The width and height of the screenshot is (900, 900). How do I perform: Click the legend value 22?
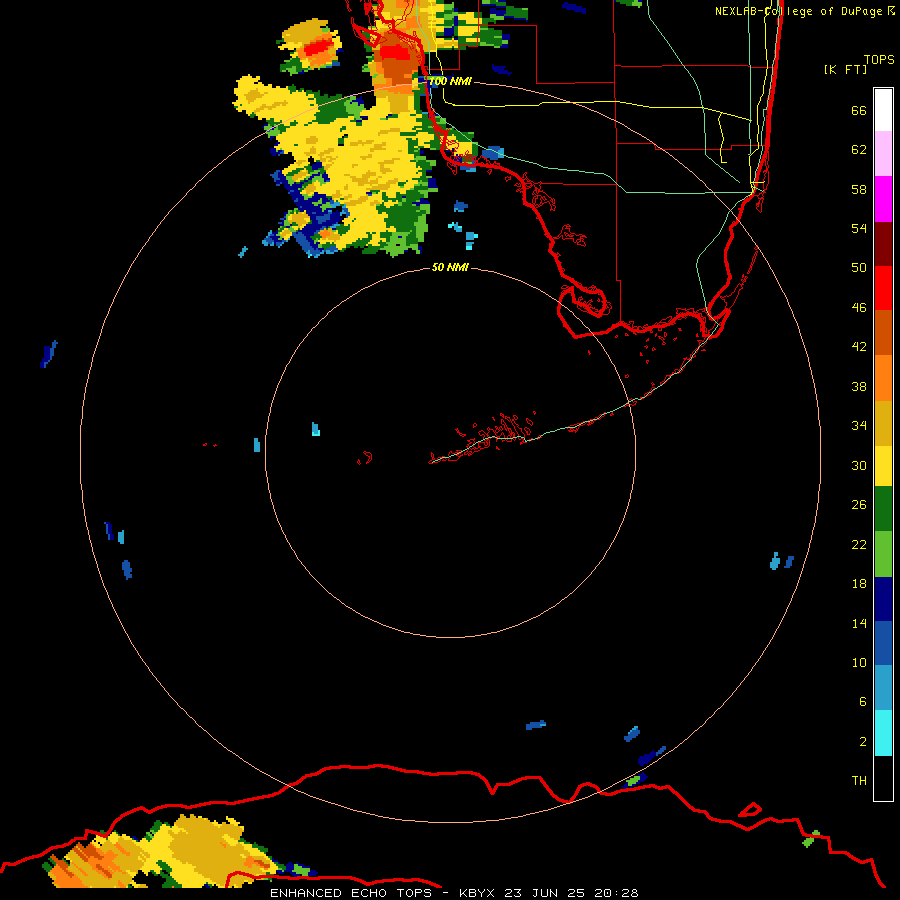click(x=859, y=544)
